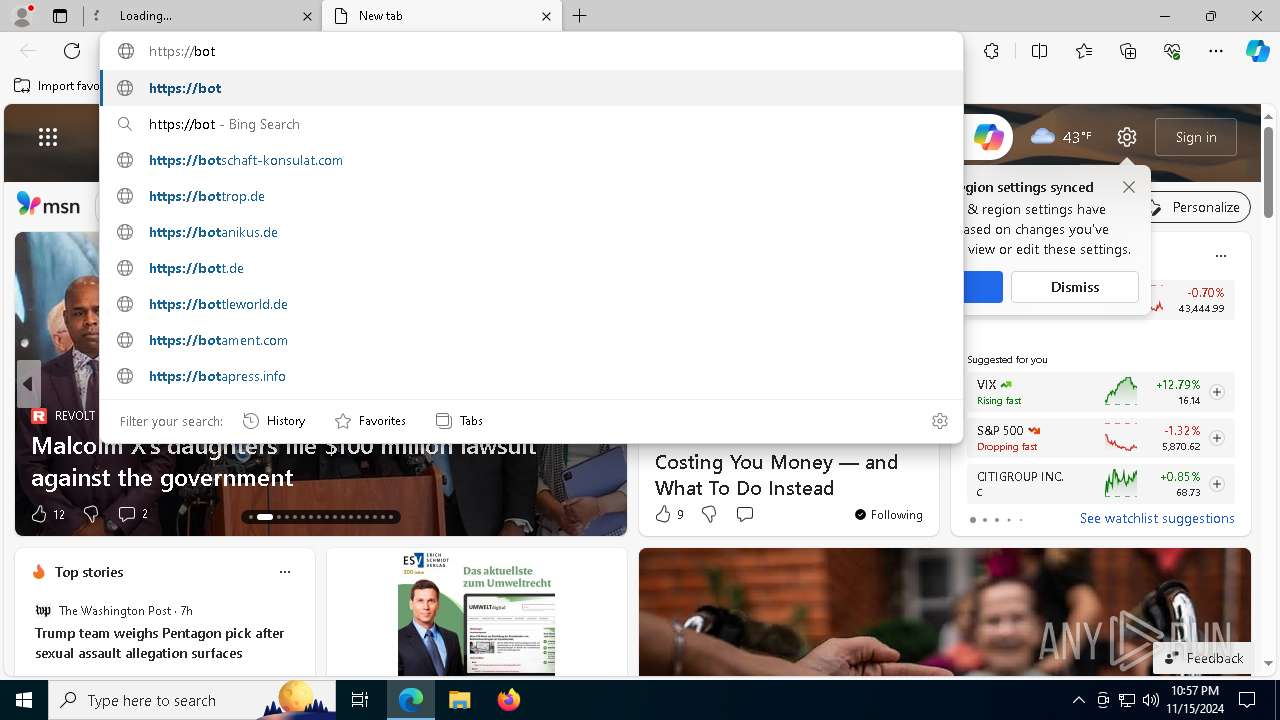Screen dimensions: 1280x720
Task: Add VIX to watchlist
Action: [1217, 392]
